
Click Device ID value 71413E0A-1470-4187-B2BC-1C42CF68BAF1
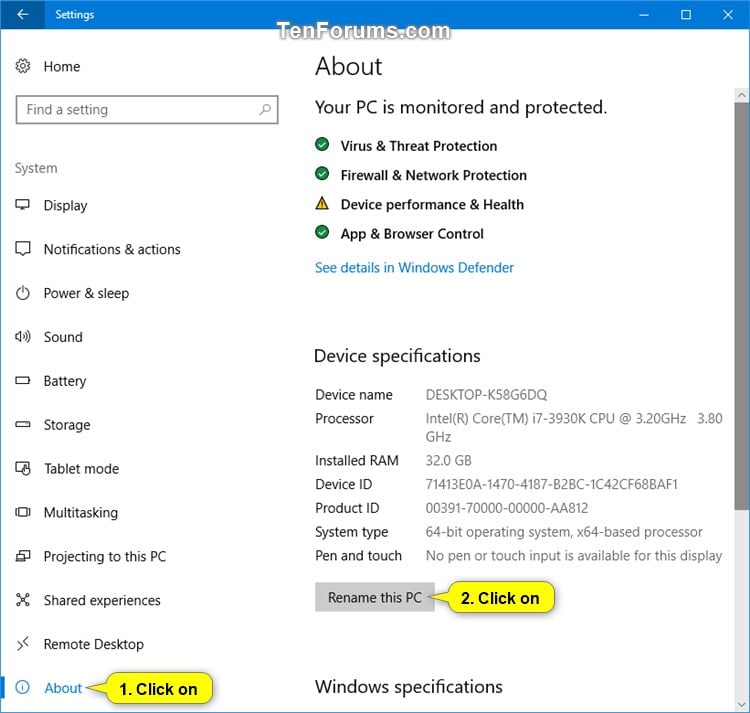(551, 484)
